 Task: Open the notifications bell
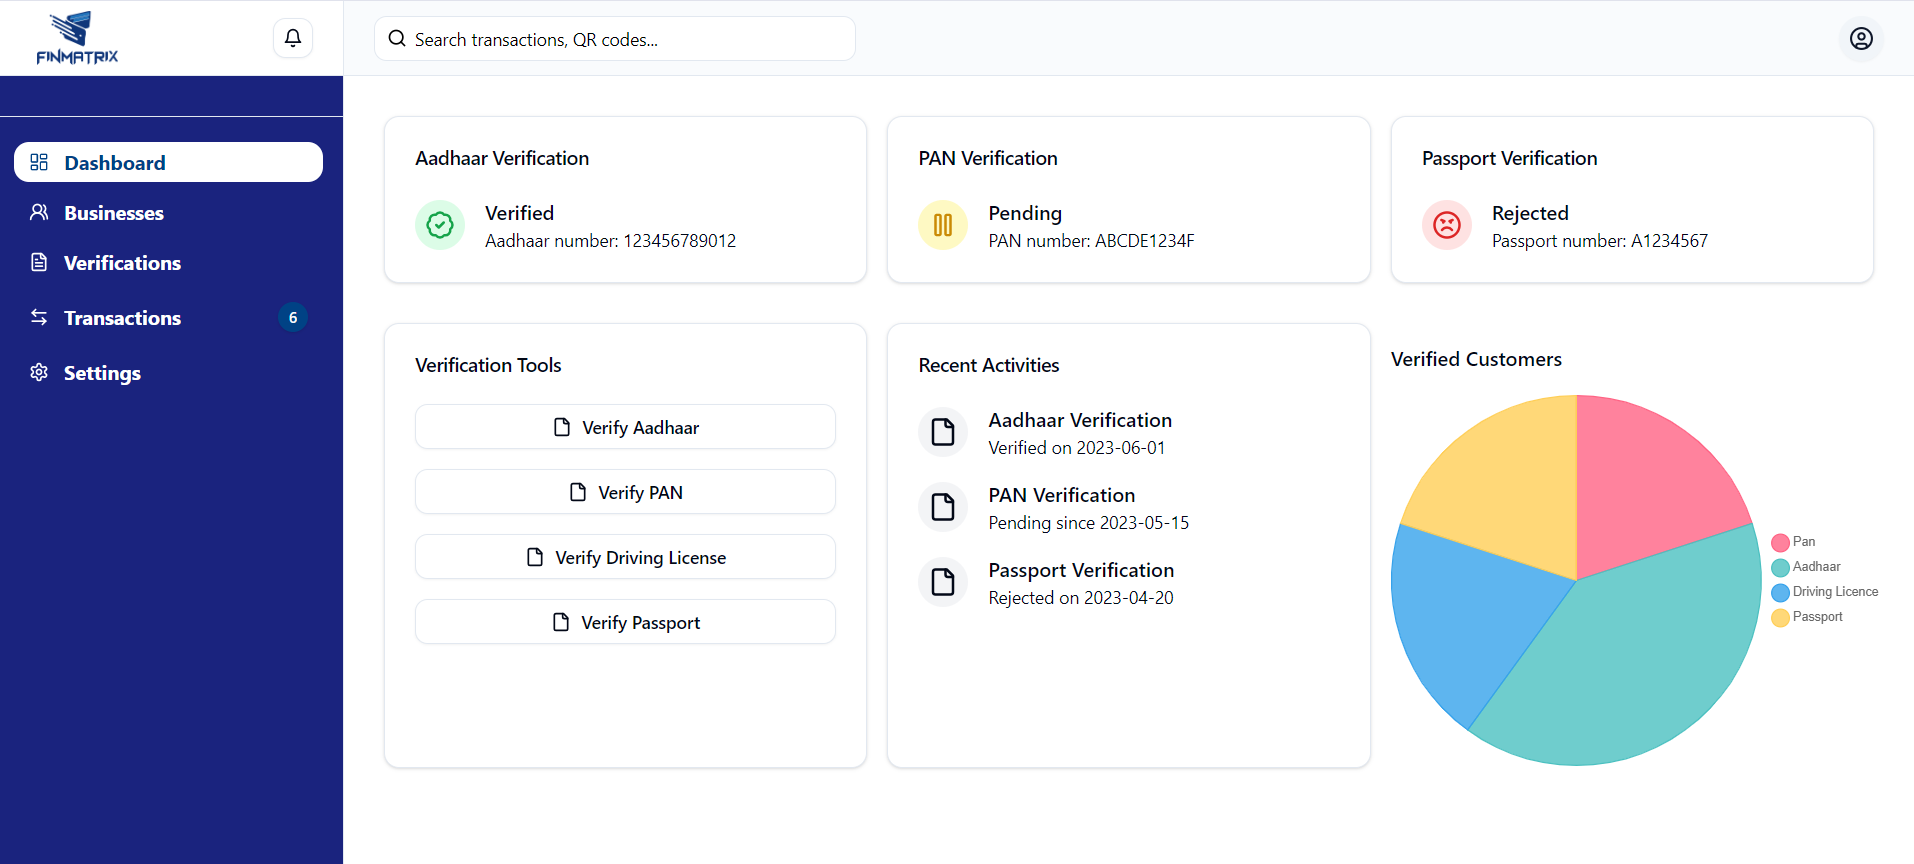[x=293, y=38]
